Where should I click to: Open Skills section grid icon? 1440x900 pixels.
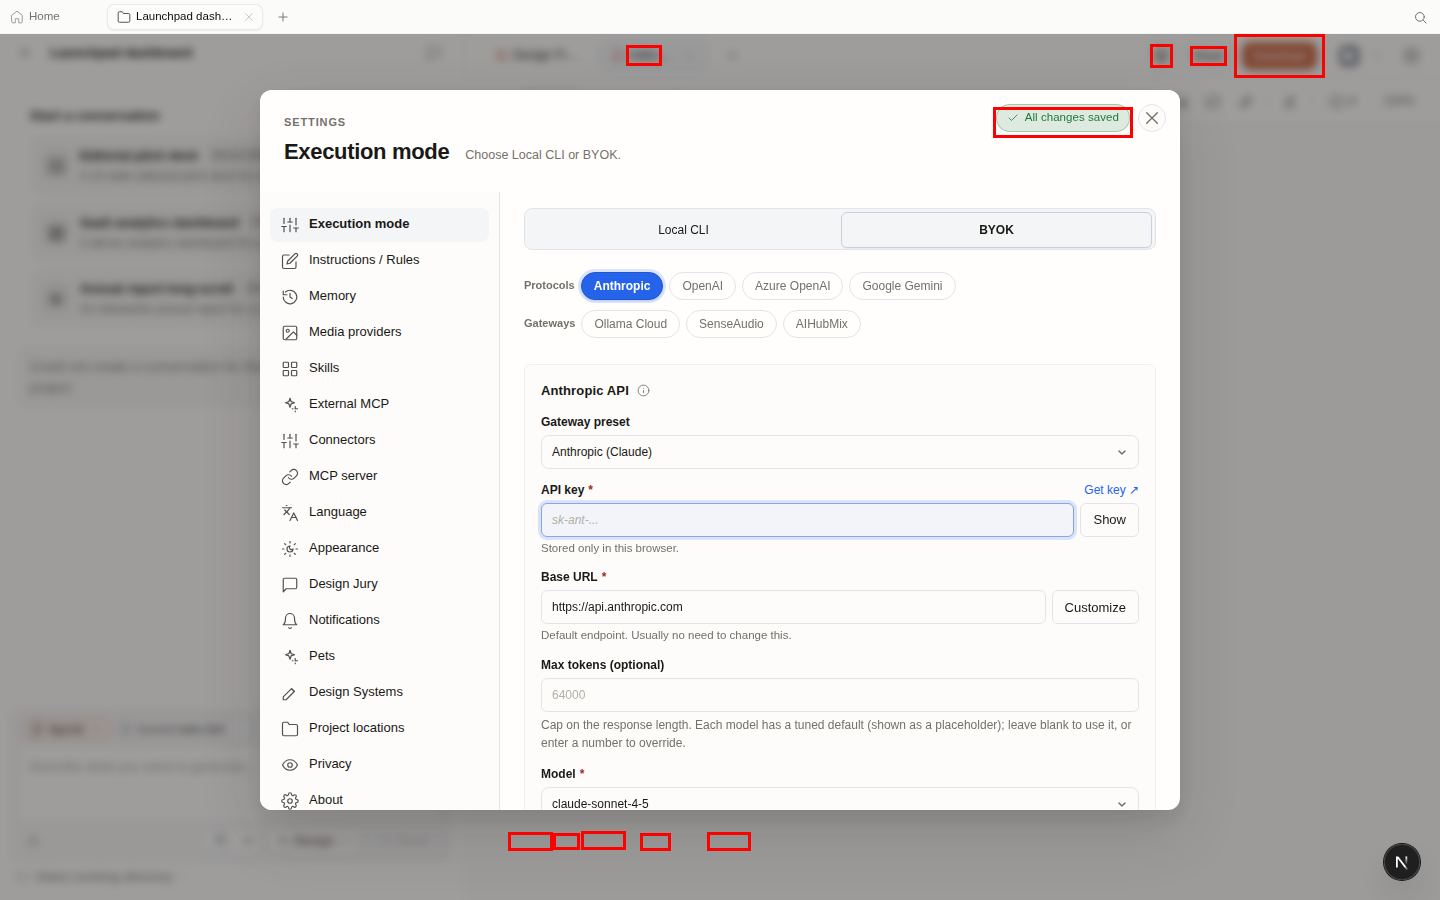290,368
